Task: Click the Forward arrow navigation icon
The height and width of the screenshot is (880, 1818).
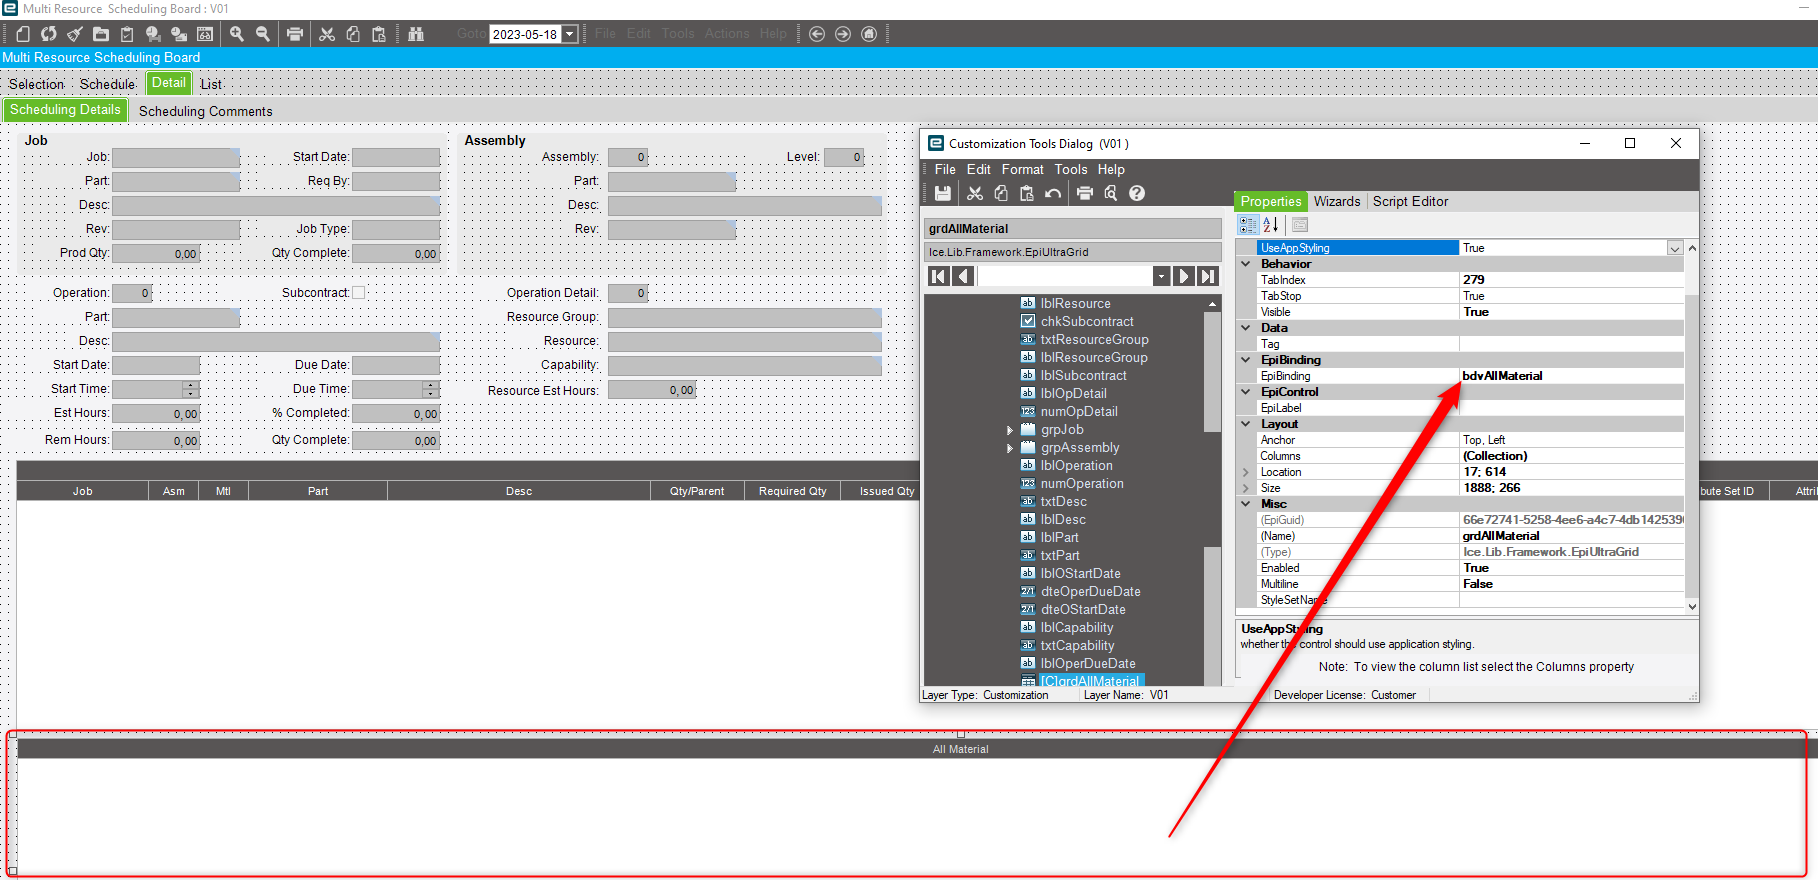Action: tap(843, 34)
